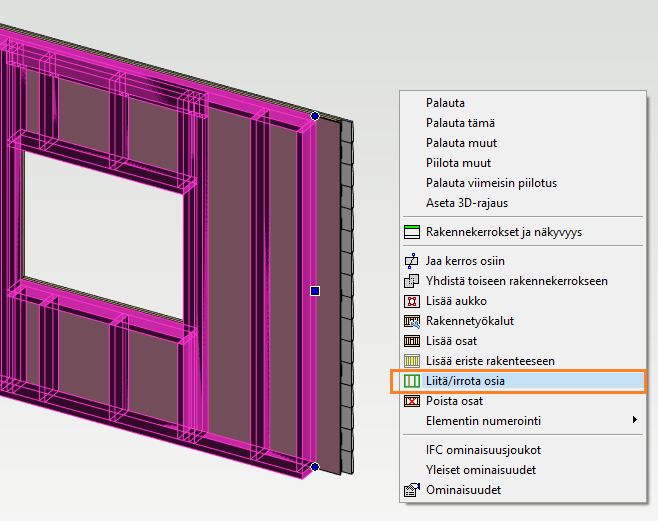Image resolution: width=658 pixels, height=521 pixels.
Task: Open Ominaisuudet from the context menu
Action: 463,490
